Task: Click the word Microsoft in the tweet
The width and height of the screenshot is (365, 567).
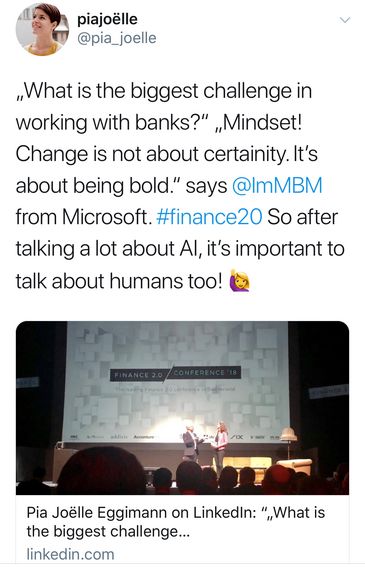Action: tap(105, 217)
